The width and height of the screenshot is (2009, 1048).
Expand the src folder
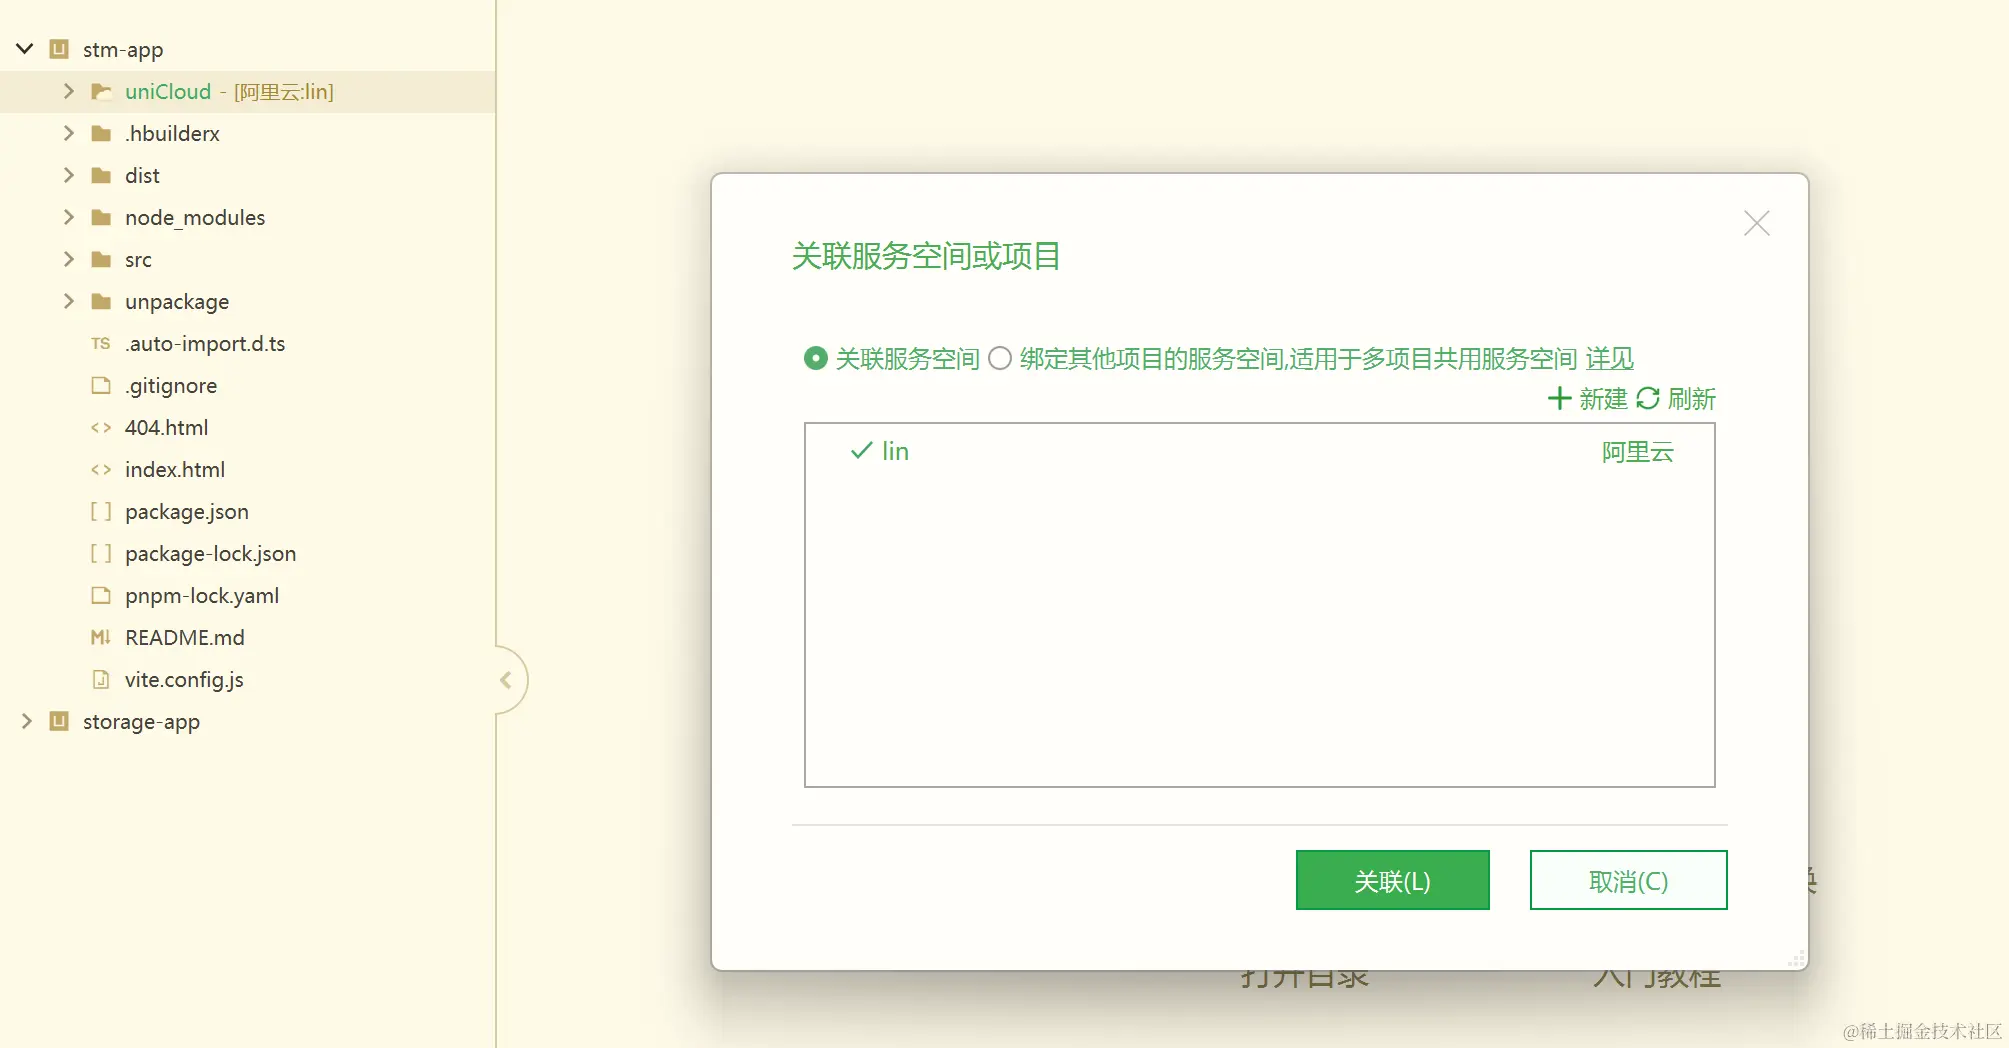[x=68, y=259]
